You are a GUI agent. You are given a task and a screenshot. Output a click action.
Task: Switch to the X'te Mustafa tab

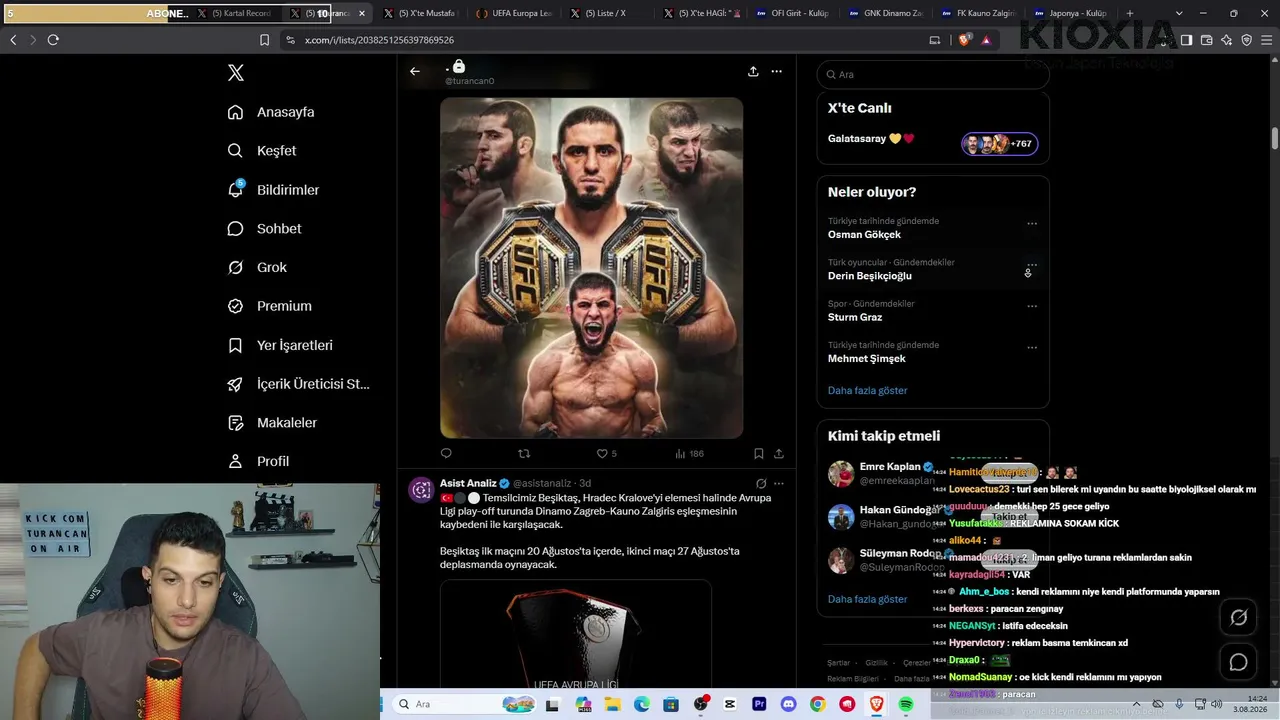[420, 13]
